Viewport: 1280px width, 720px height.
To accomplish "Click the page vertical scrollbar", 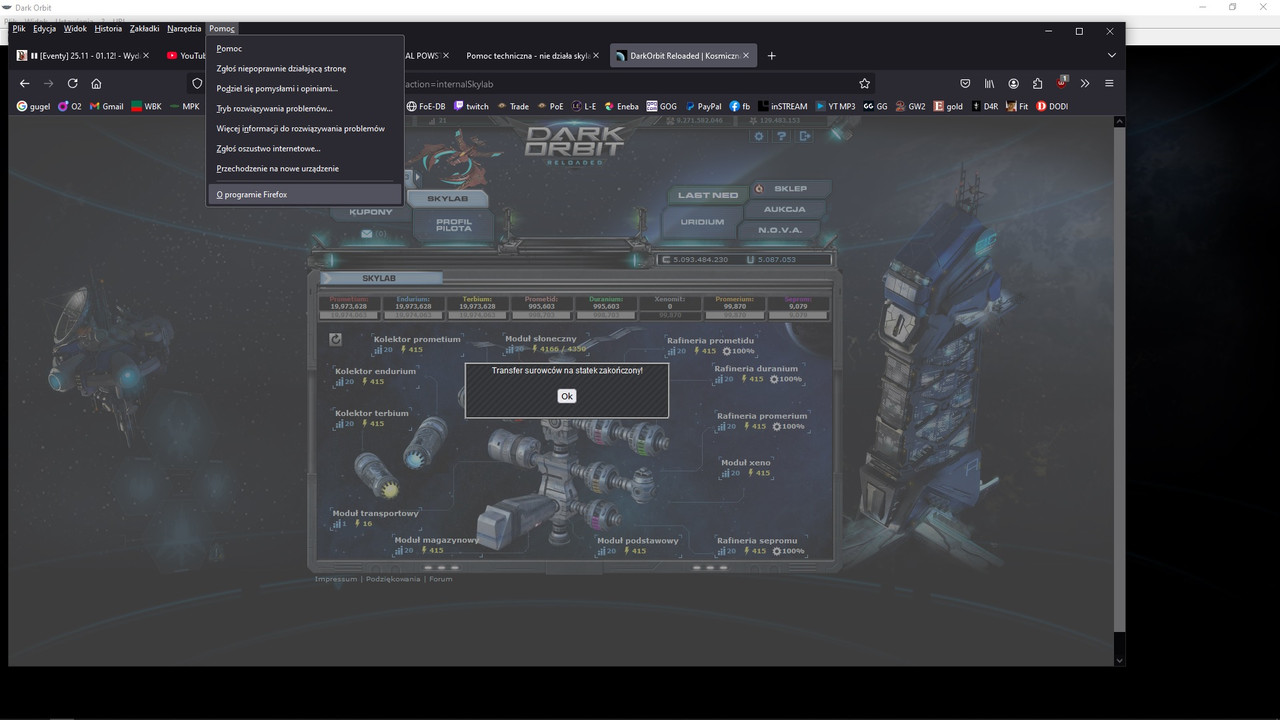I will click(x=1120, y=380).
